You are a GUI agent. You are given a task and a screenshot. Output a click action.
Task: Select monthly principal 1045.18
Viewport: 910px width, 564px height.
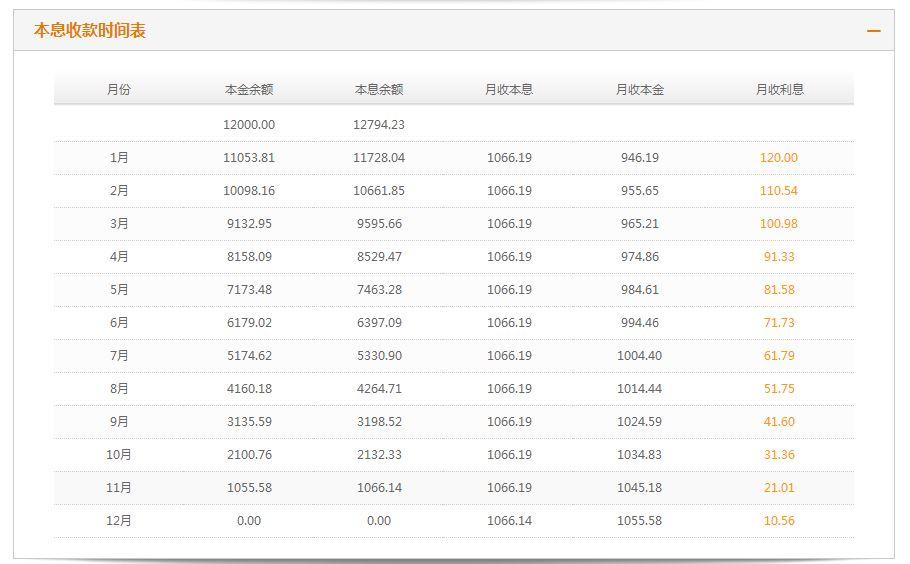tap(640, 488)
